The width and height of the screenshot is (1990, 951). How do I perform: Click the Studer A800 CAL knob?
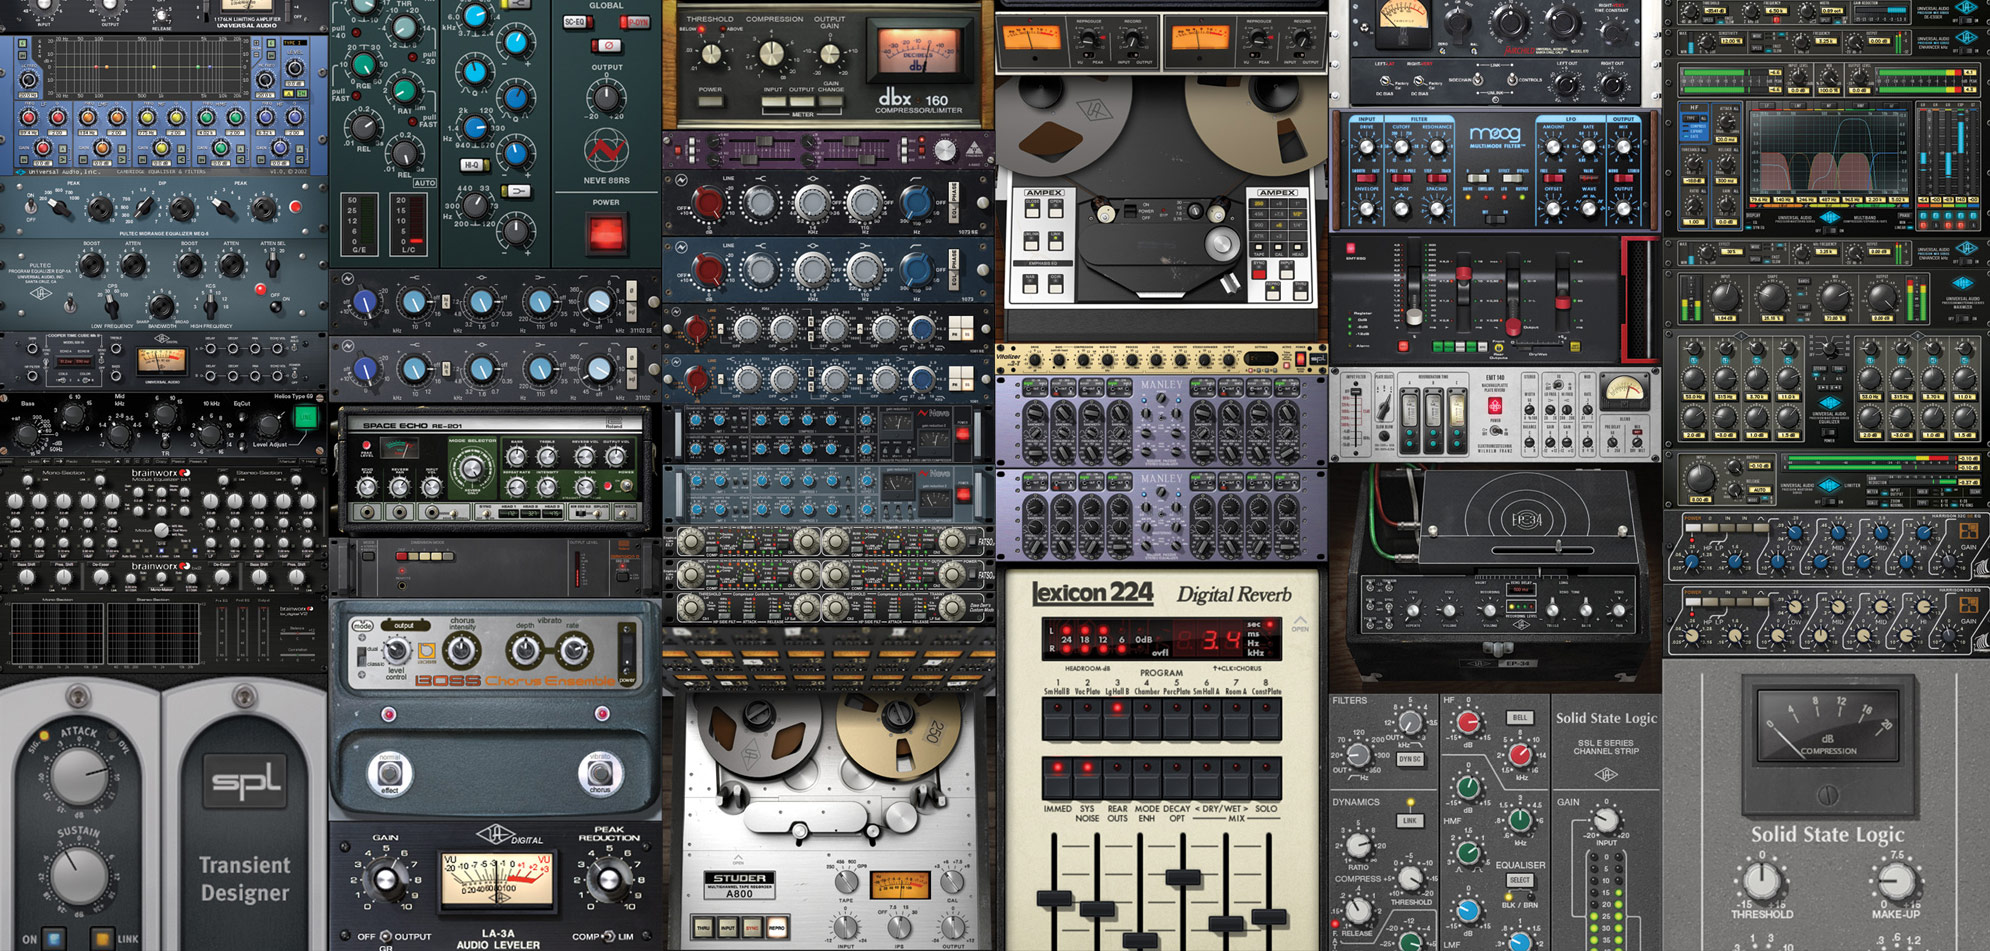pyautogui.click(x=953, y=884)
